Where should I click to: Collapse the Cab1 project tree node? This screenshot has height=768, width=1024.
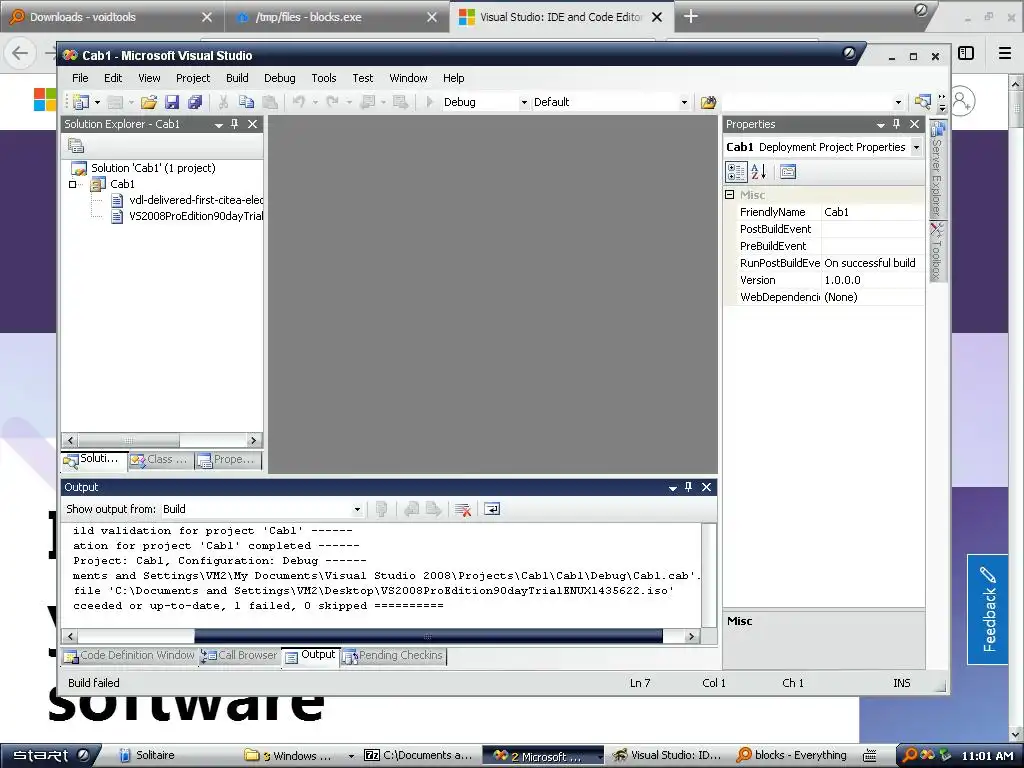[x=72, y=184]
